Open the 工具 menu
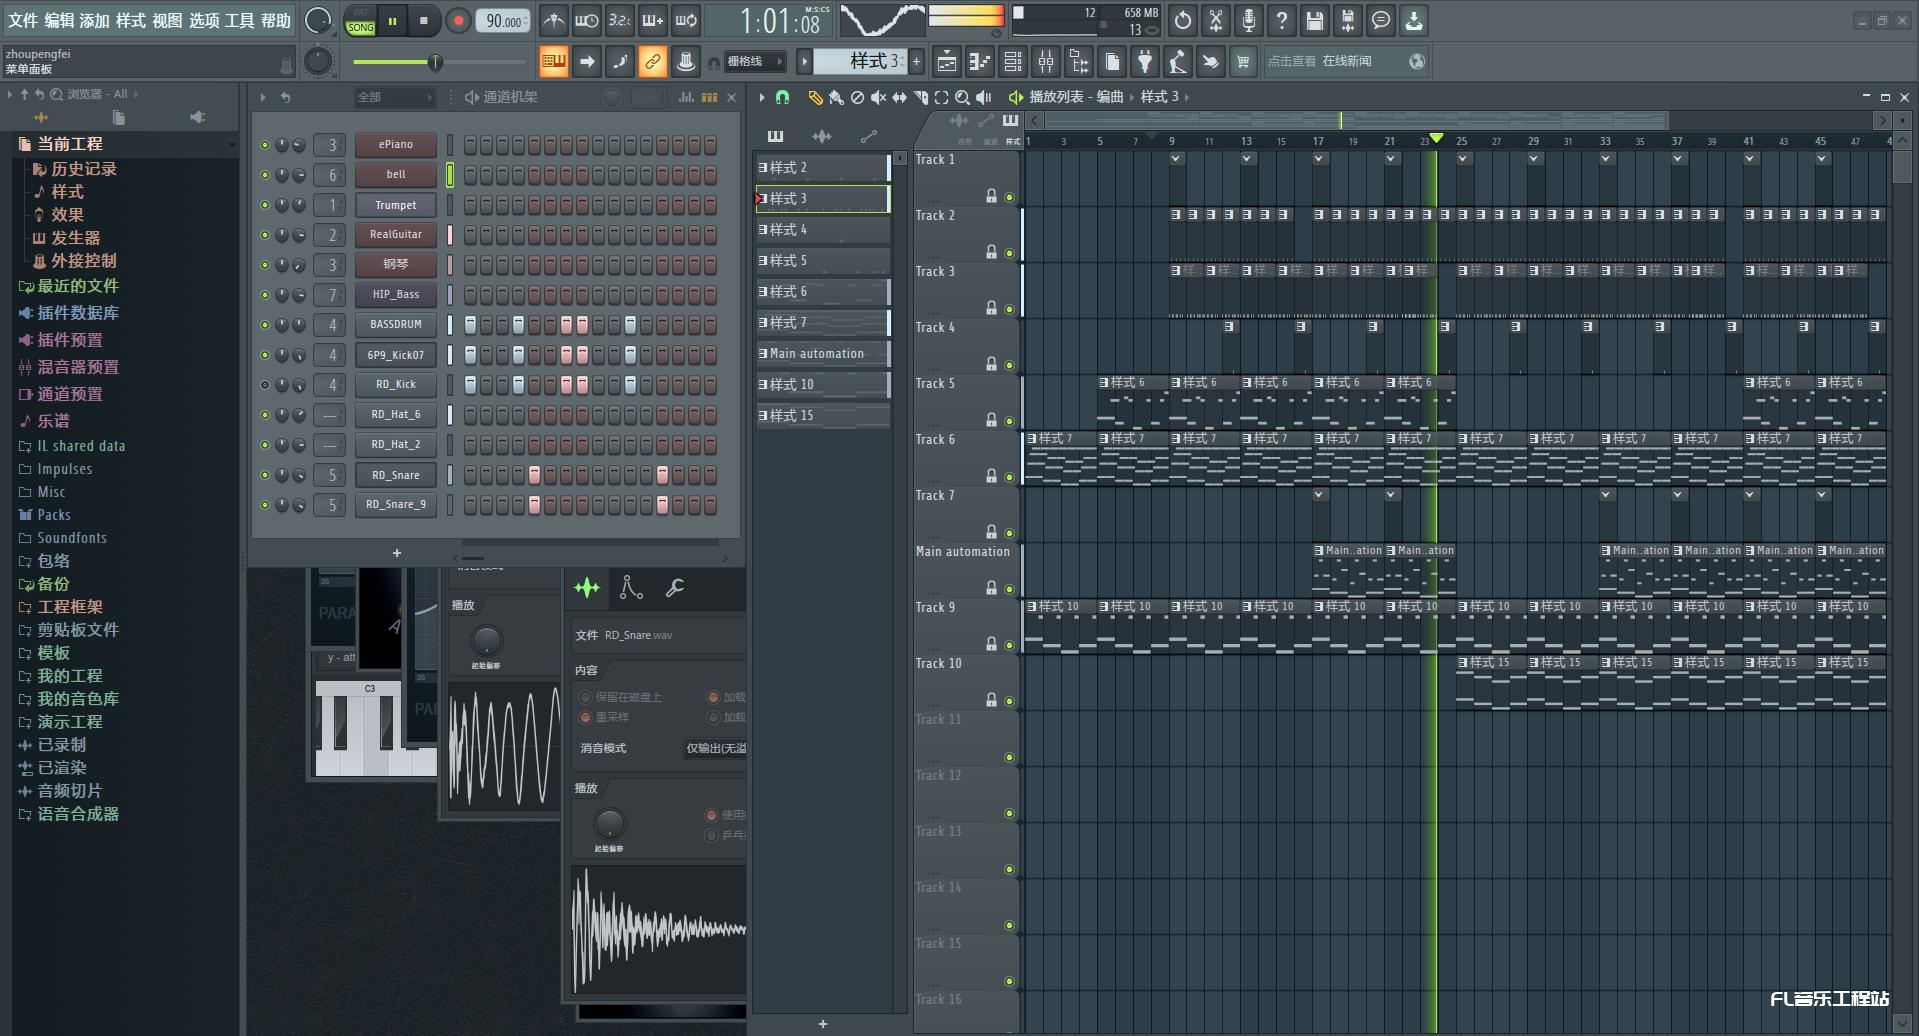 coord(240,20)
